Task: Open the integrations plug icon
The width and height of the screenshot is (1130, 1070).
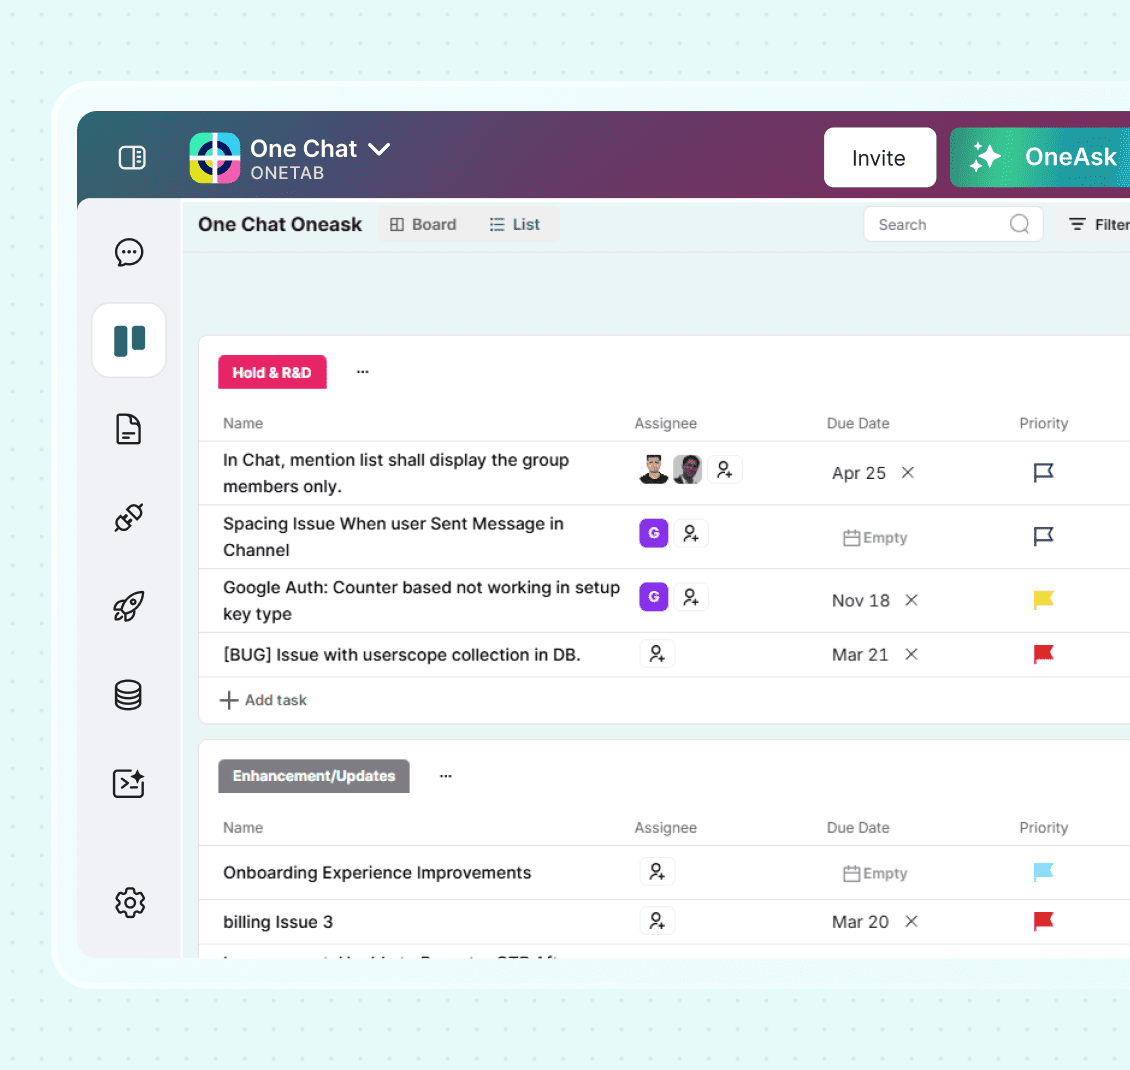Action: click(x=129, y=518)
